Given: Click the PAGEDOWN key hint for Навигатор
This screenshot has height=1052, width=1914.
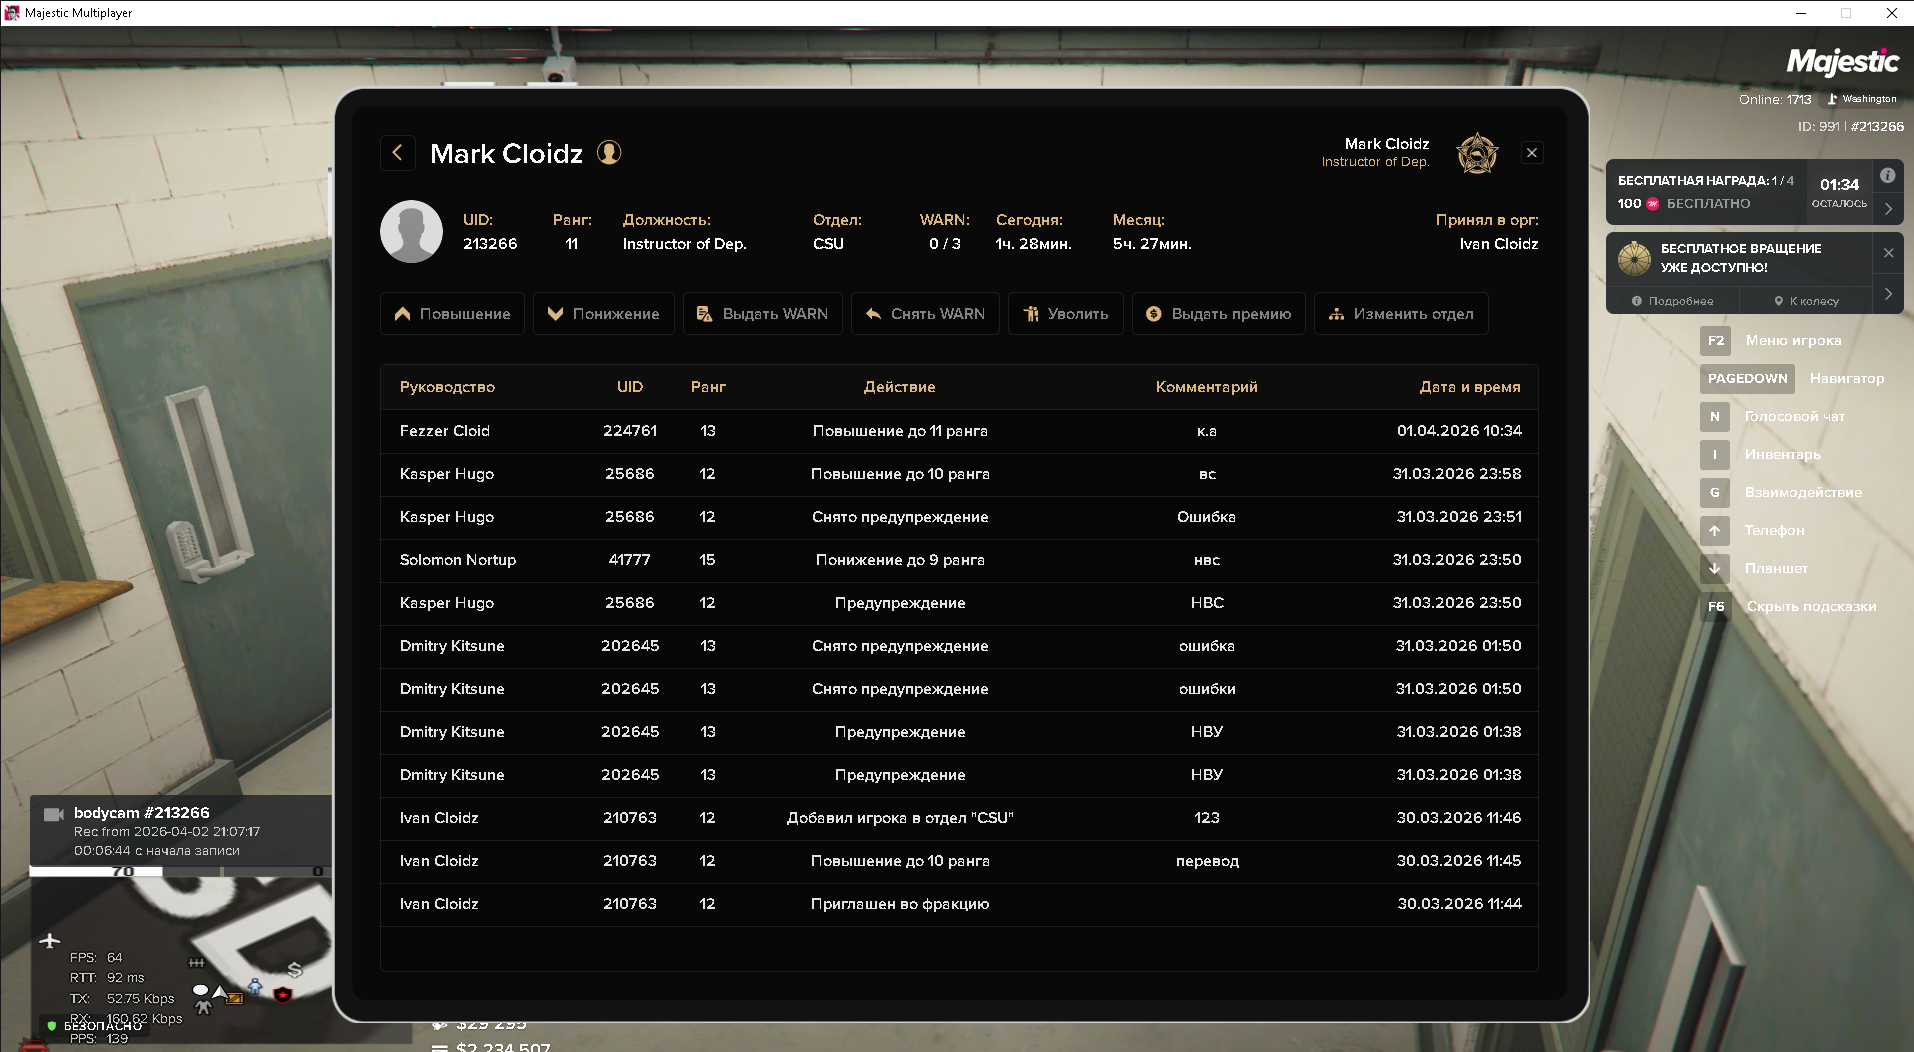Looking at the screenshot, I should (1747, 379).
